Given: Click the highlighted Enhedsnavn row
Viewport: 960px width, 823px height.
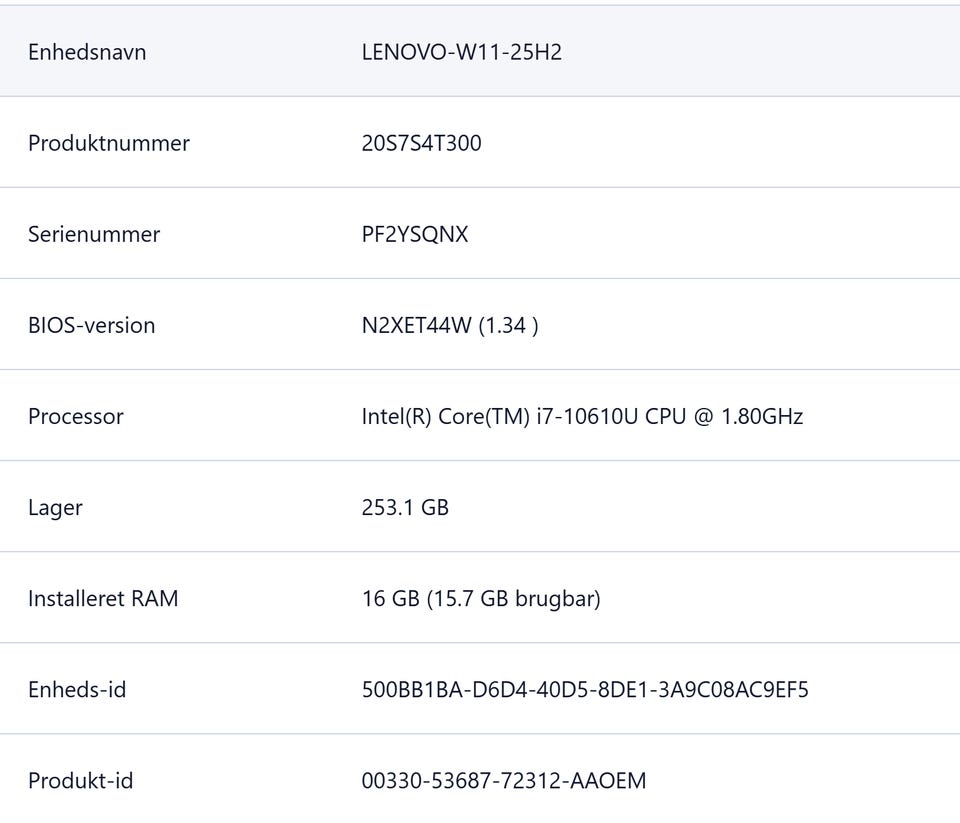Looking at the screenshot, I should (x=480, y=51).
